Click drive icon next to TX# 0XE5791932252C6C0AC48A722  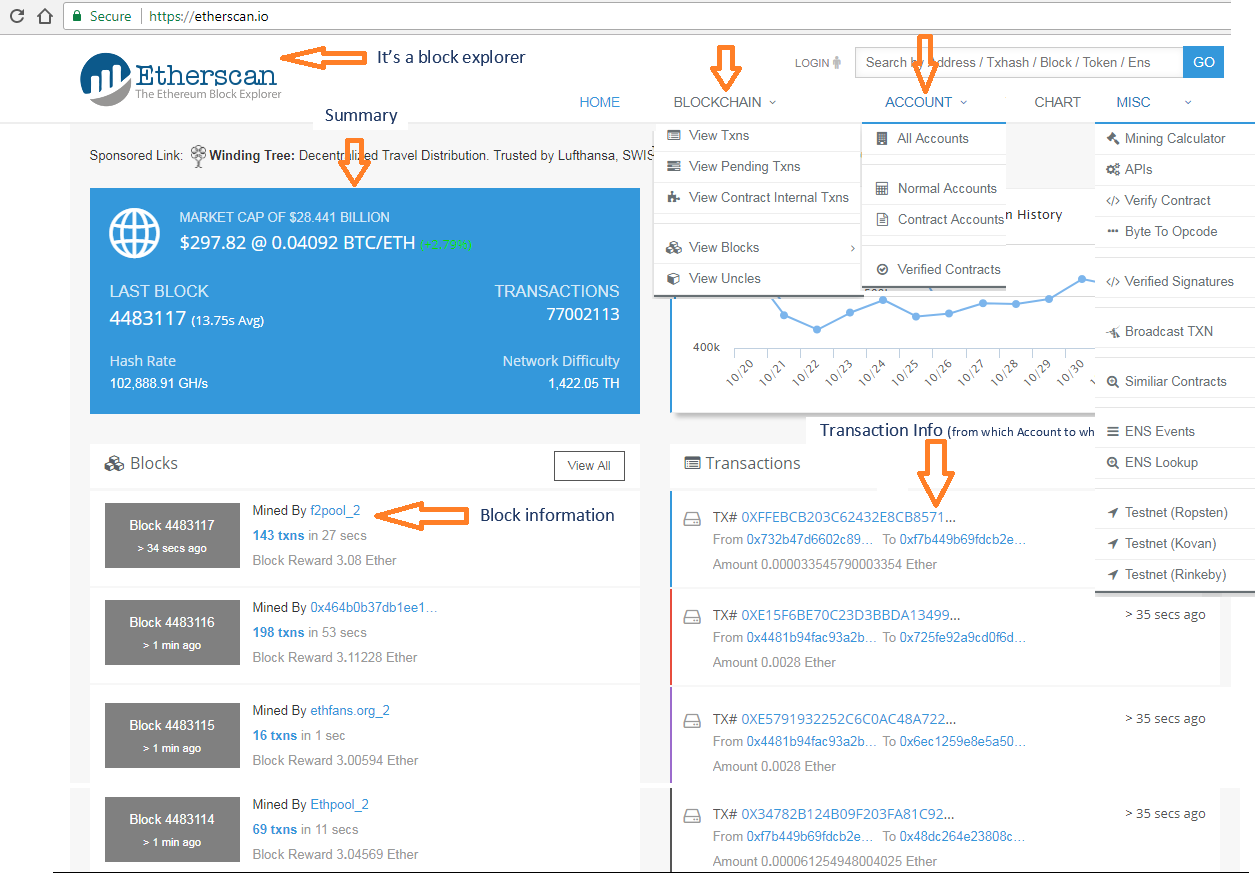[x=692, y=720]
